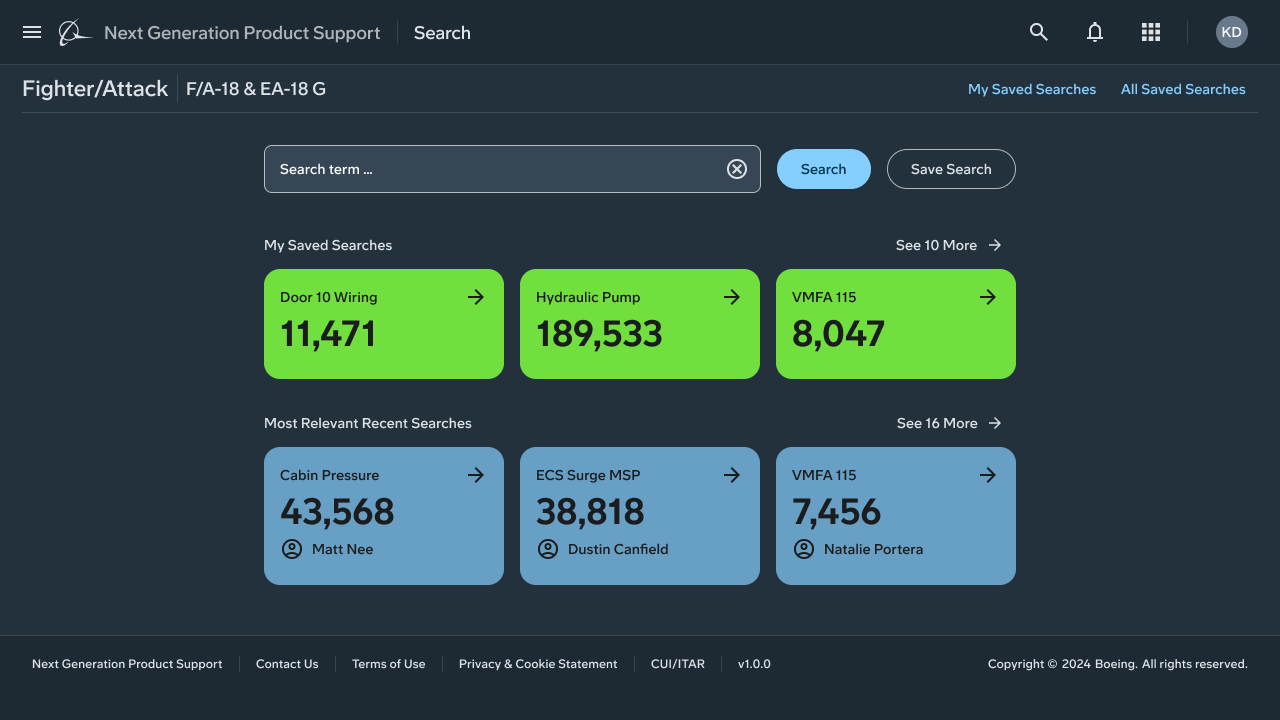Click v1.0.0 version label

pyautogui.click(x=754, y=664)
